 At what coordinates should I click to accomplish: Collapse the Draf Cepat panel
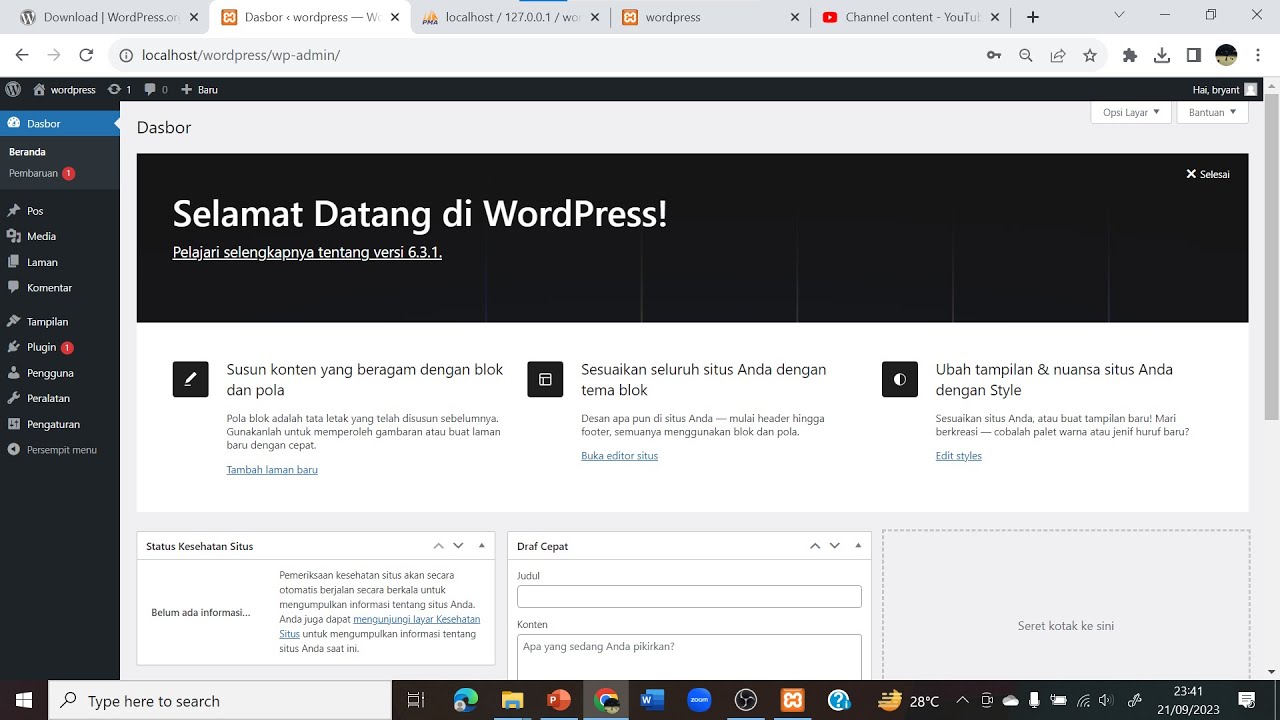(858, 546)
